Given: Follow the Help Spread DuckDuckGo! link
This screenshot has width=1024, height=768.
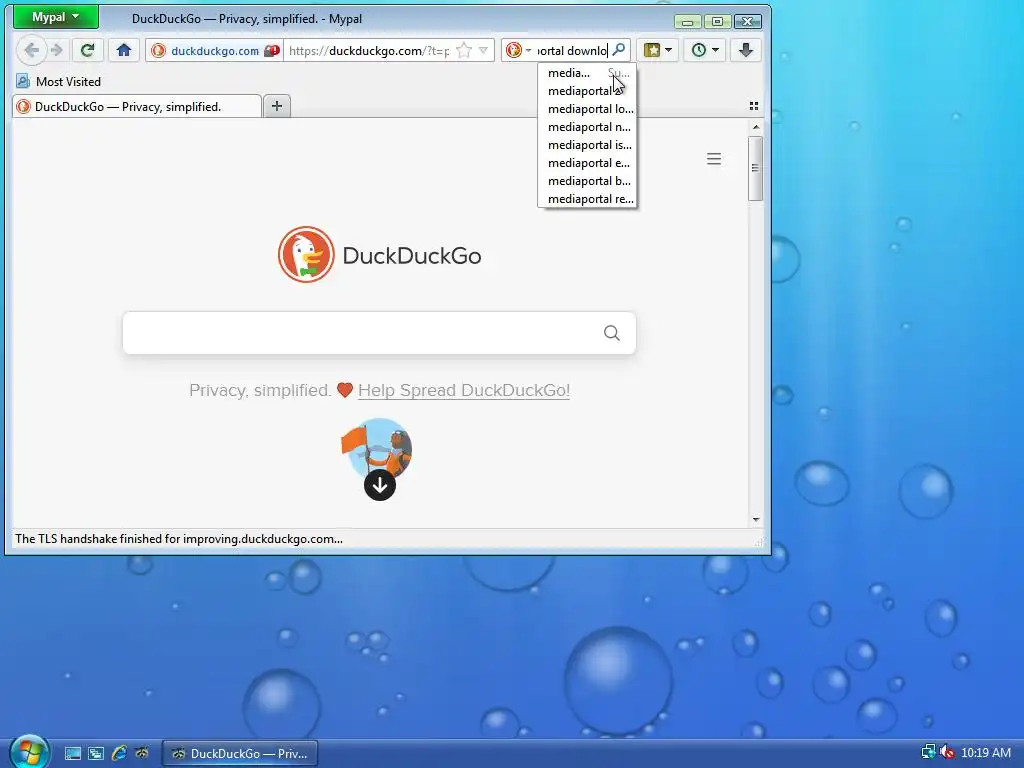Looking at the screenshot, I should click(x=464, y=390).
